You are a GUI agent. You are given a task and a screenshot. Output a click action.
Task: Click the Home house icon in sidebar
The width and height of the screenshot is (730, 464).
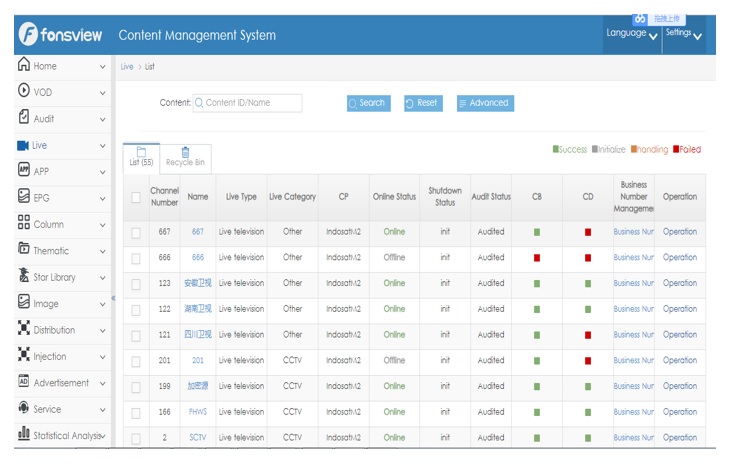point(24,64)
